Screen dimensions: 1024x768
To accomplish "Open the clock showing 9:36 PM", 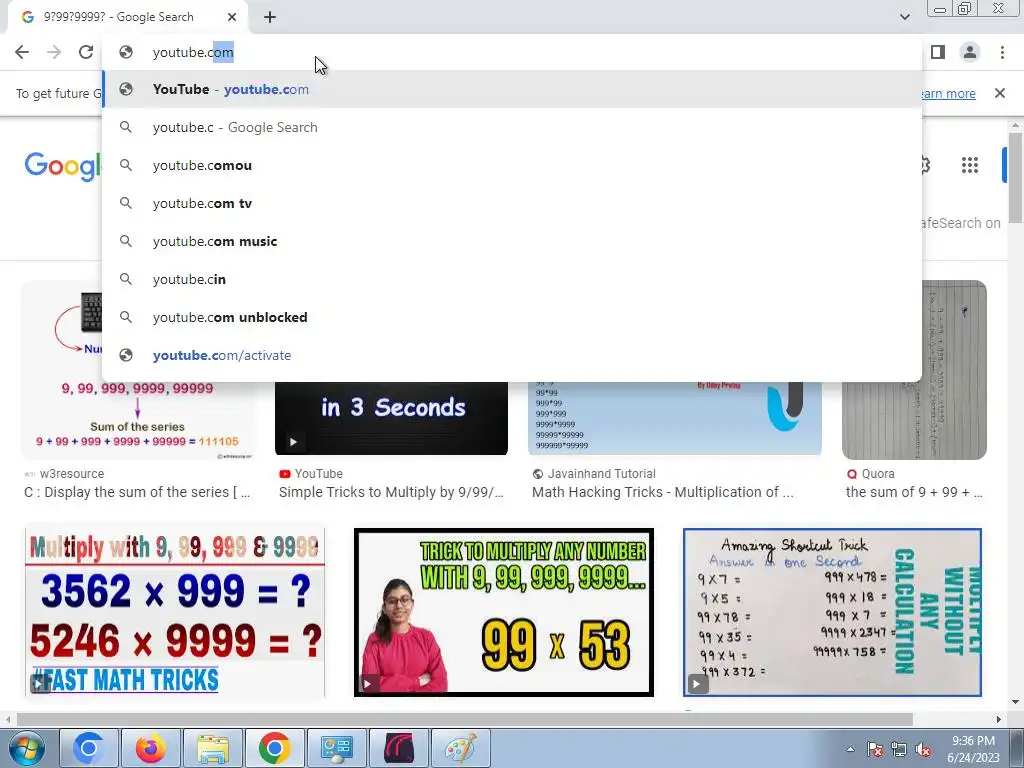I will tap(973, 749).
